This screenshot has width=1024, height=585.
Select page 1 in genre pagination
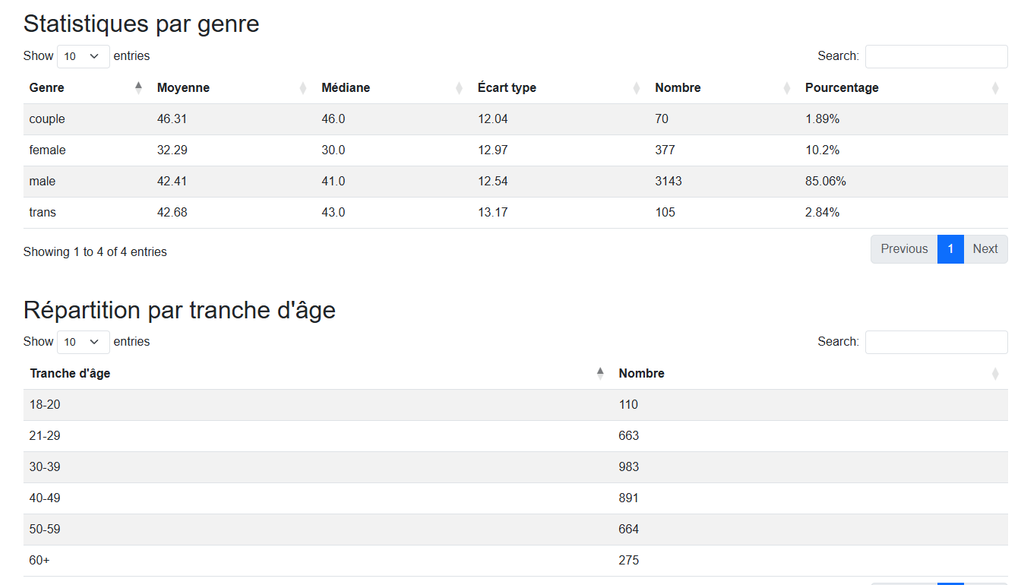(950, 249)
